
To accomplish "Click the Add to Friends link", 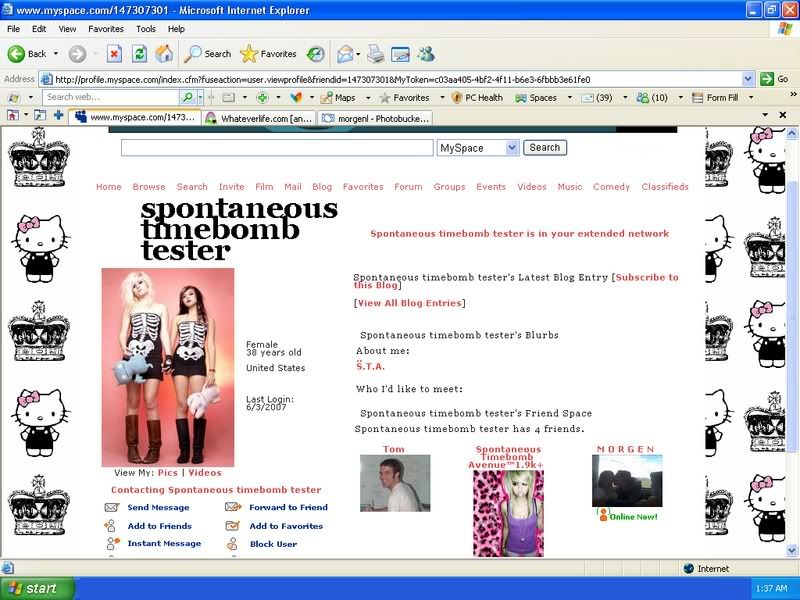I will pyautogui.click(x=159, y=526).
